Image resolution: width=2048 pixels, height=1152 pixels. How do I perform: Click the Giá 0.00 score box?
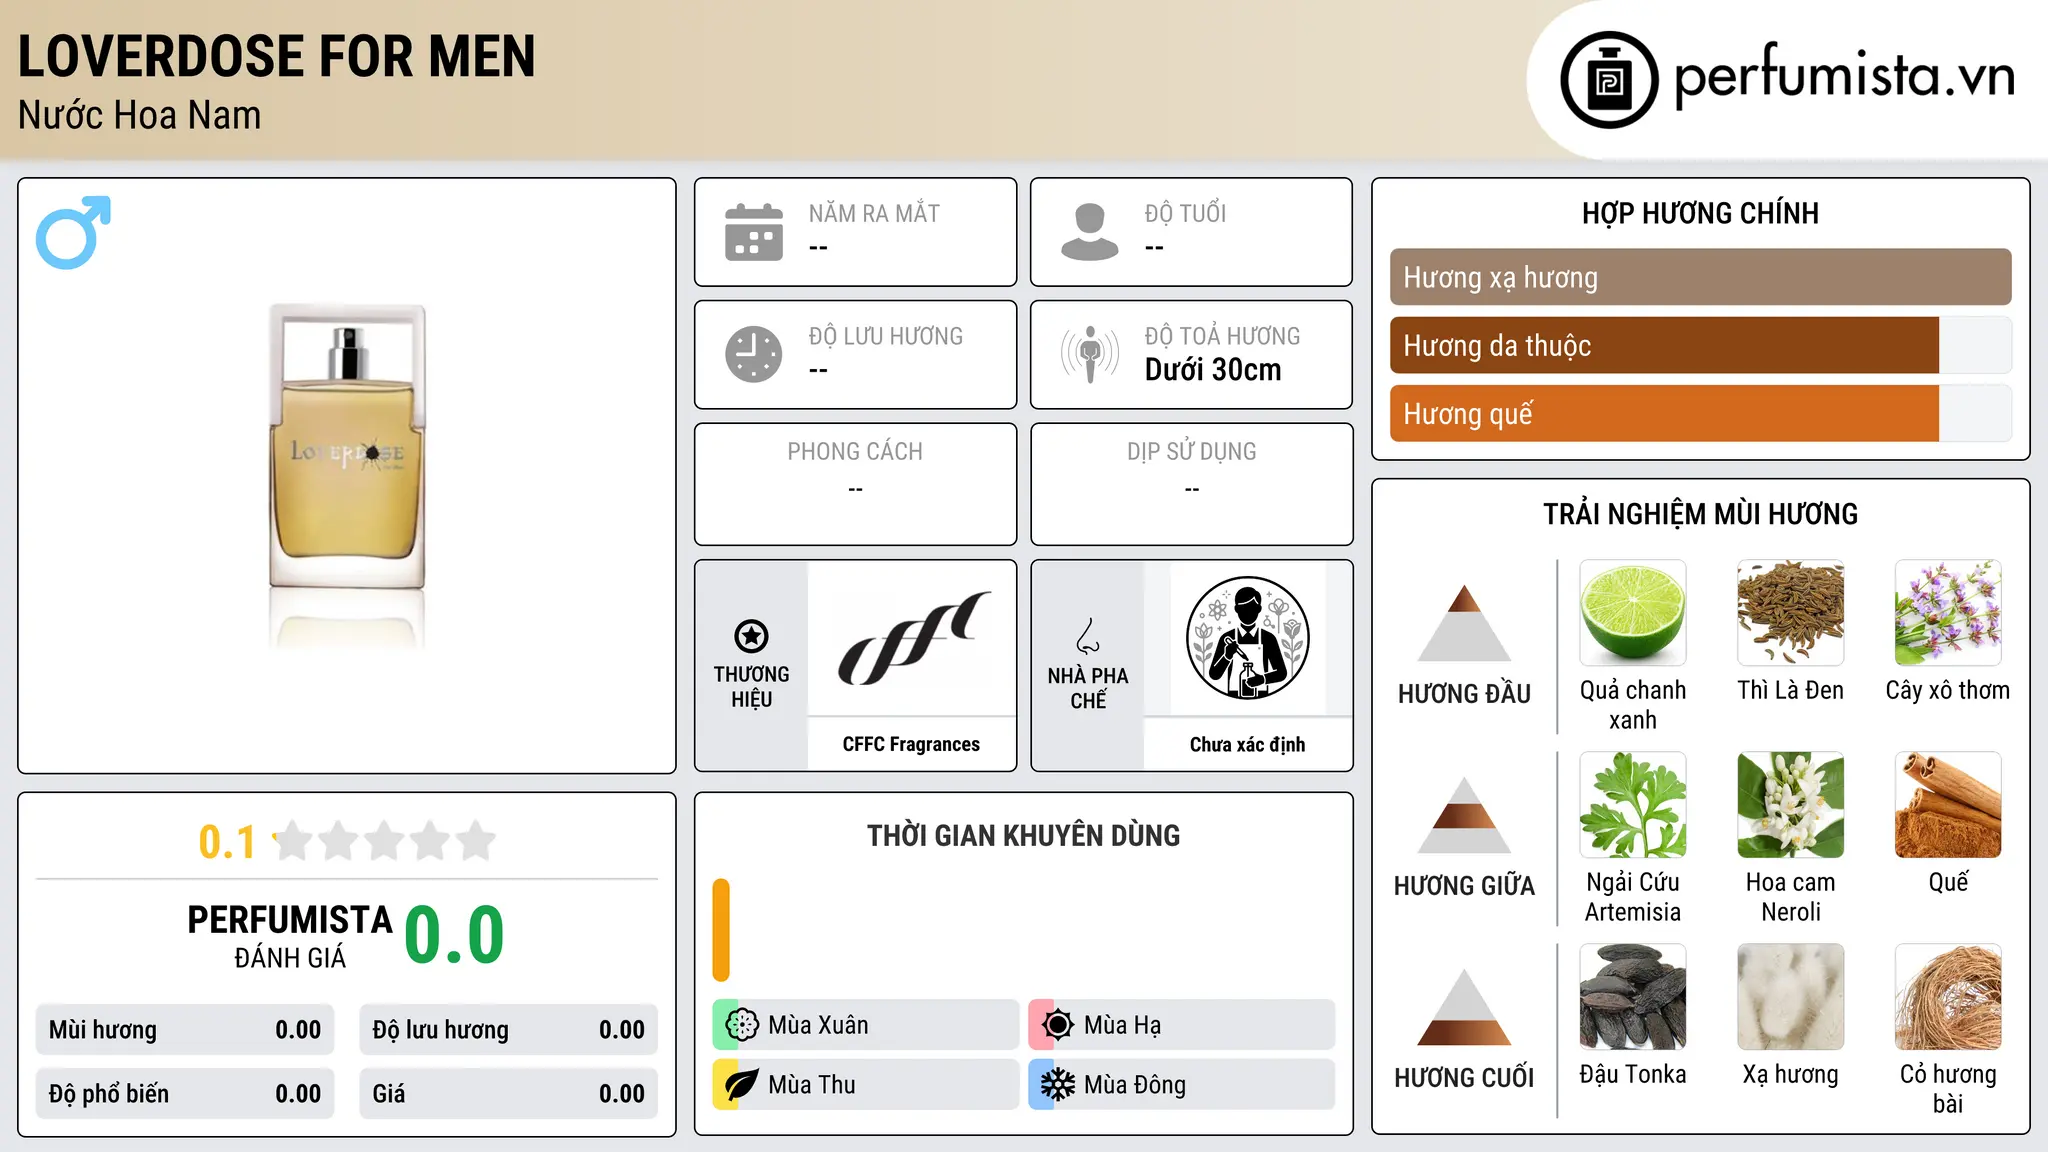(508, 1093)
